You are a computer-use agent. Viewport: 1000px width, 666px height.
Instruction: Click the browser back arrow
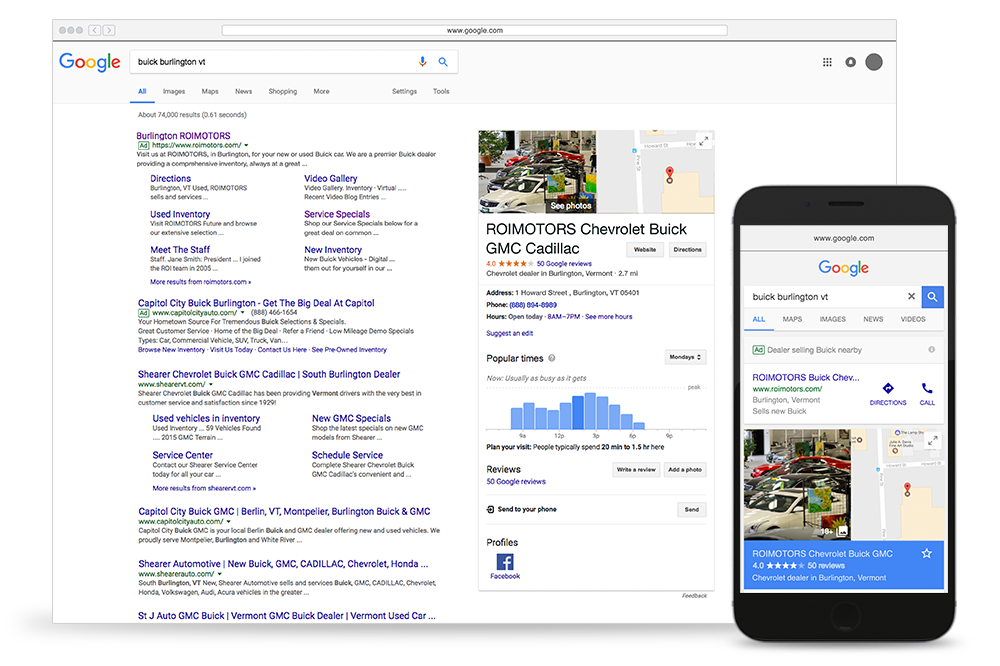click(x=94, y=30)
